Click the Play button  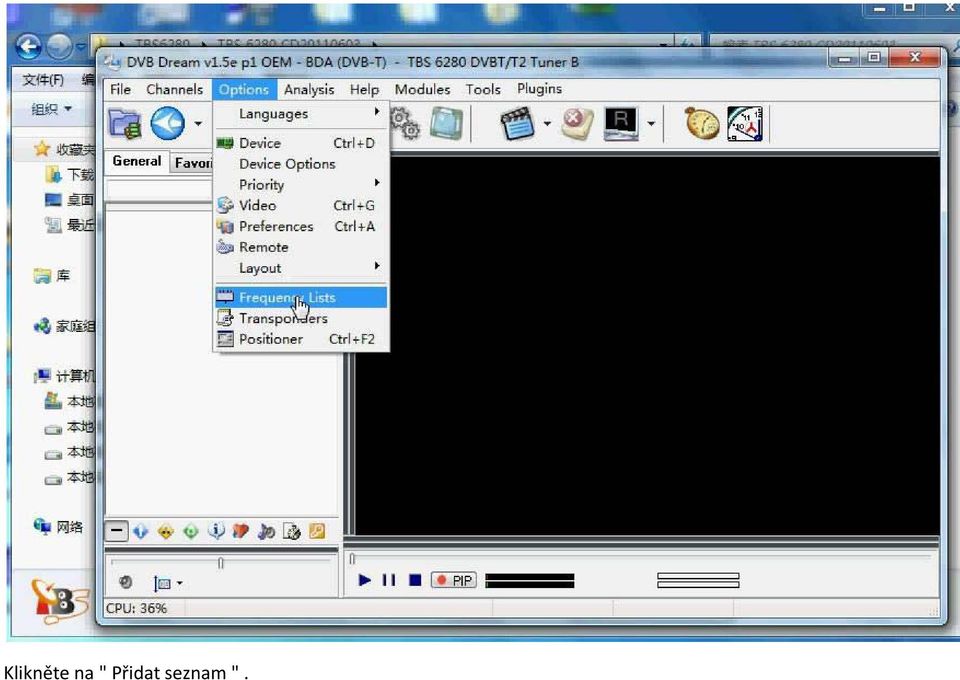coord(364,580)
